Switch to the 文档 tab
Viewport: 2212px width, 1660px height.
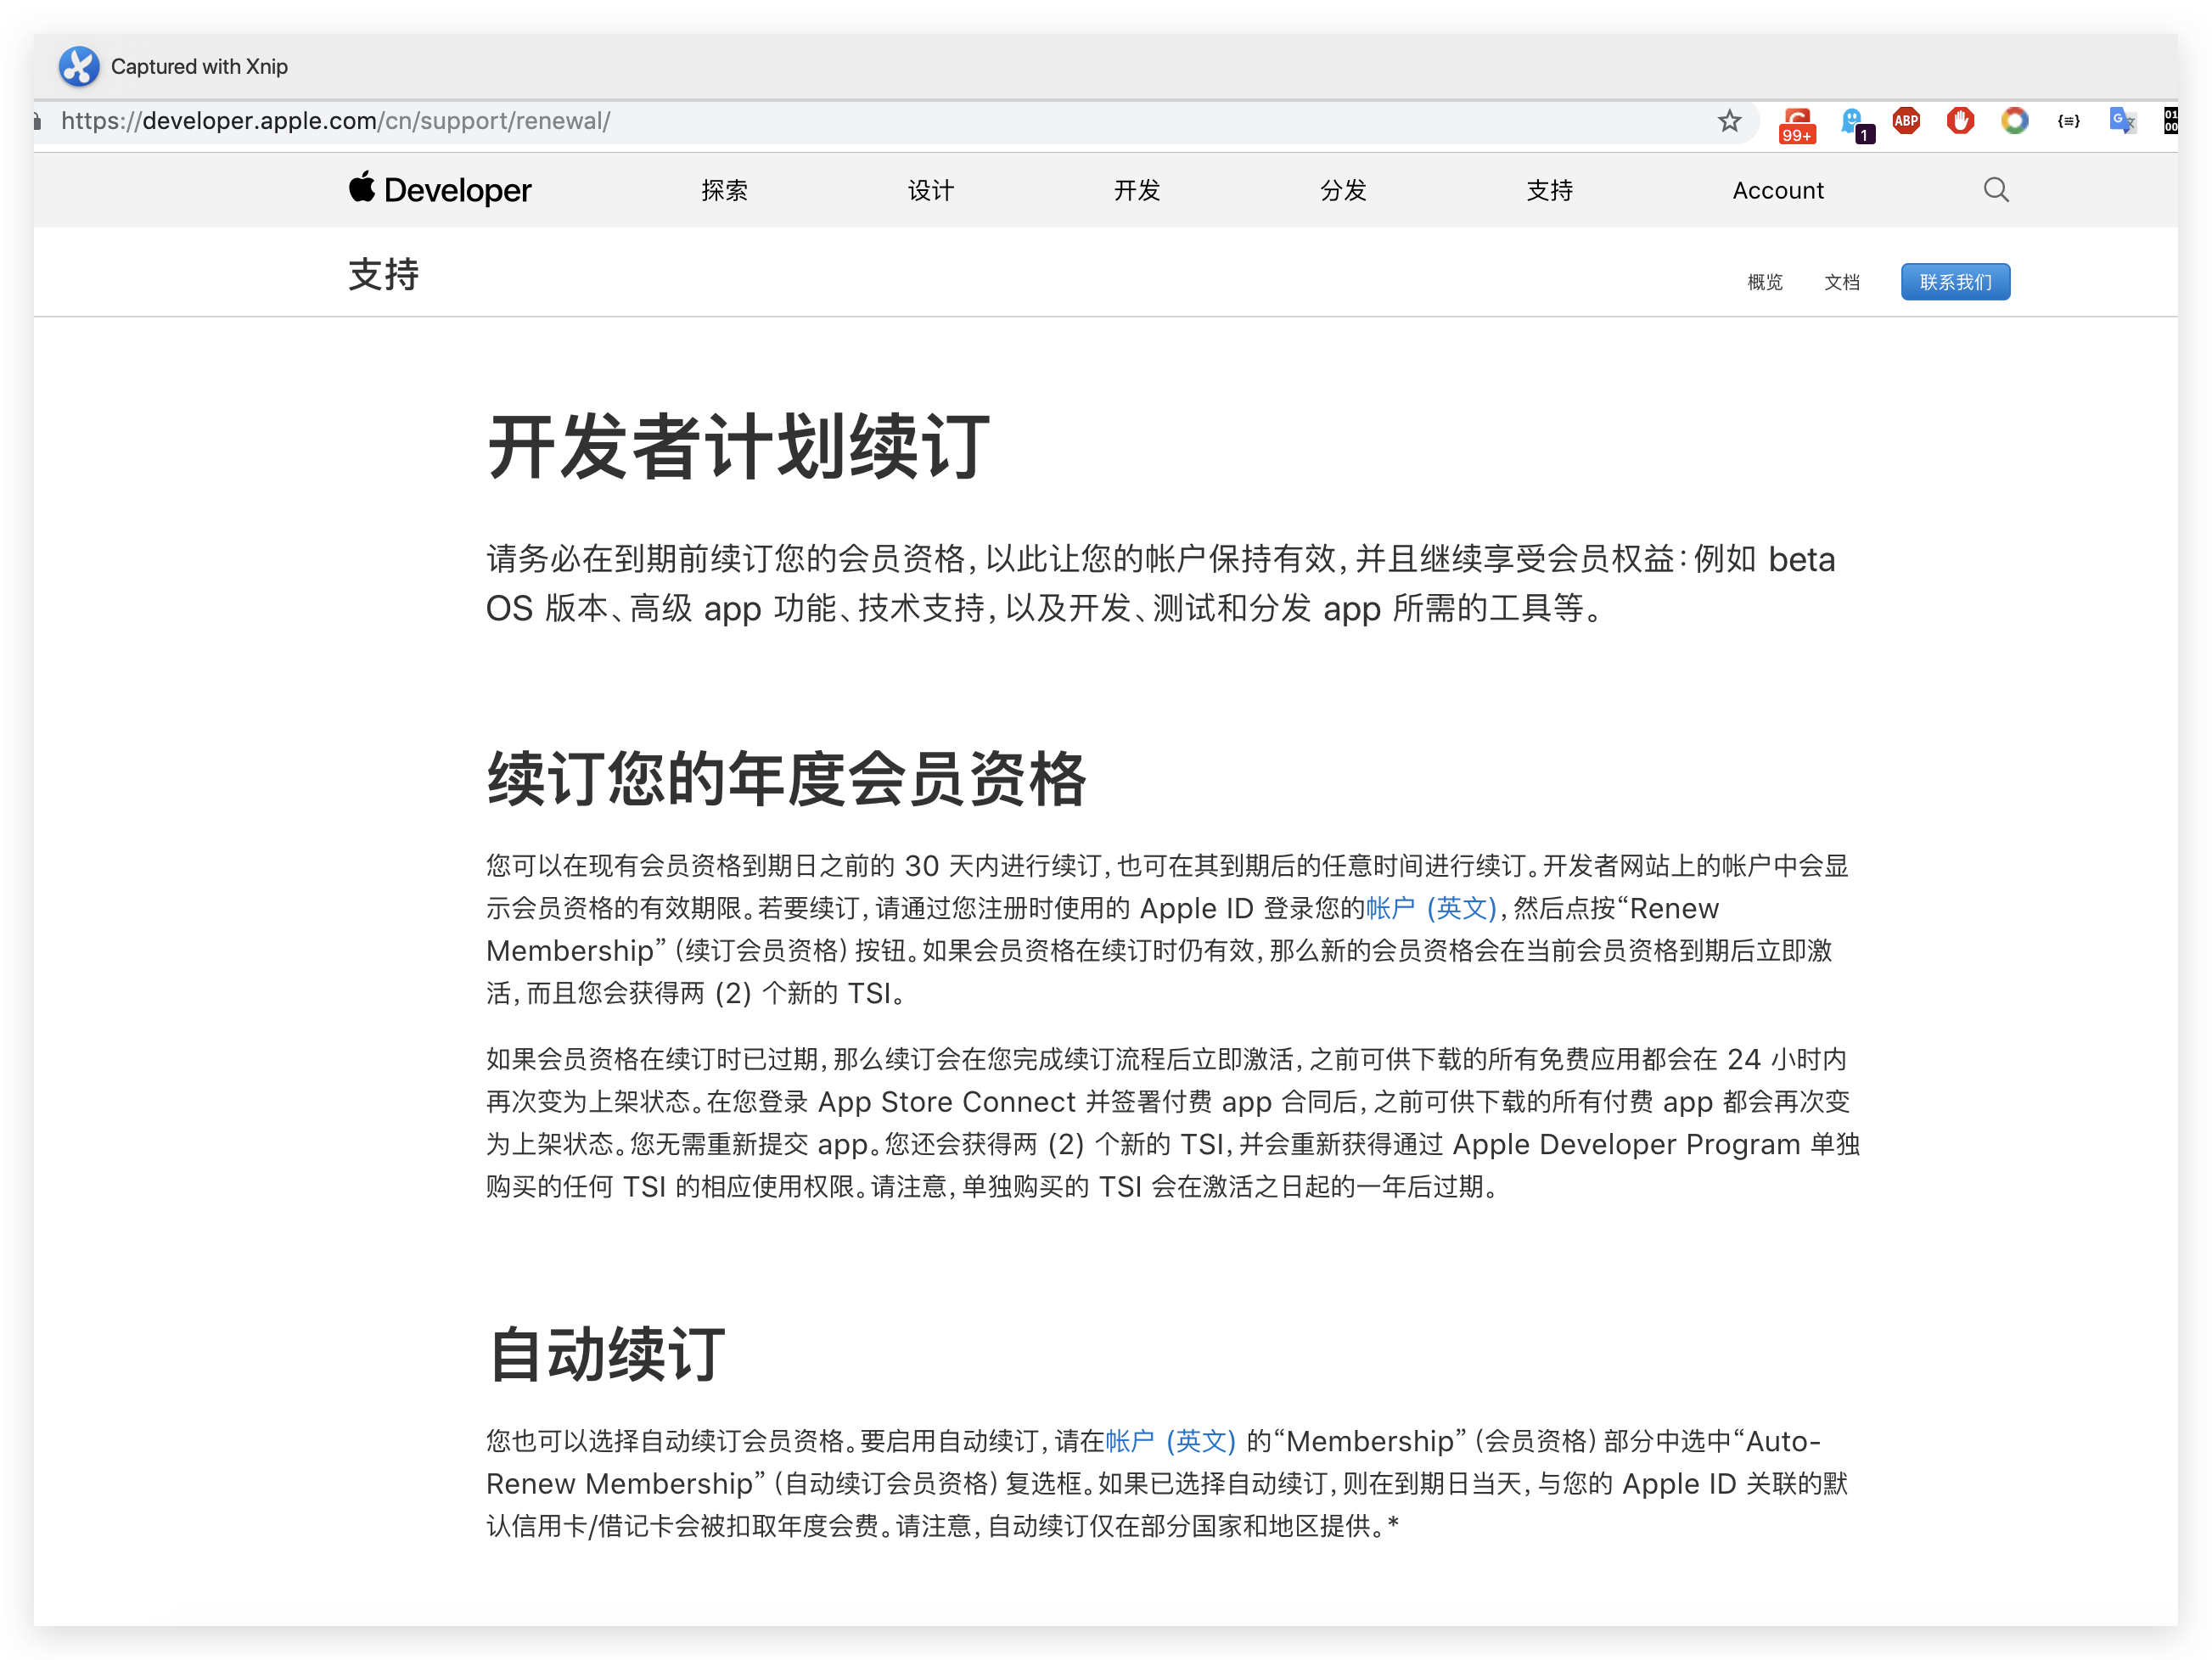[x=1843, y=282]
